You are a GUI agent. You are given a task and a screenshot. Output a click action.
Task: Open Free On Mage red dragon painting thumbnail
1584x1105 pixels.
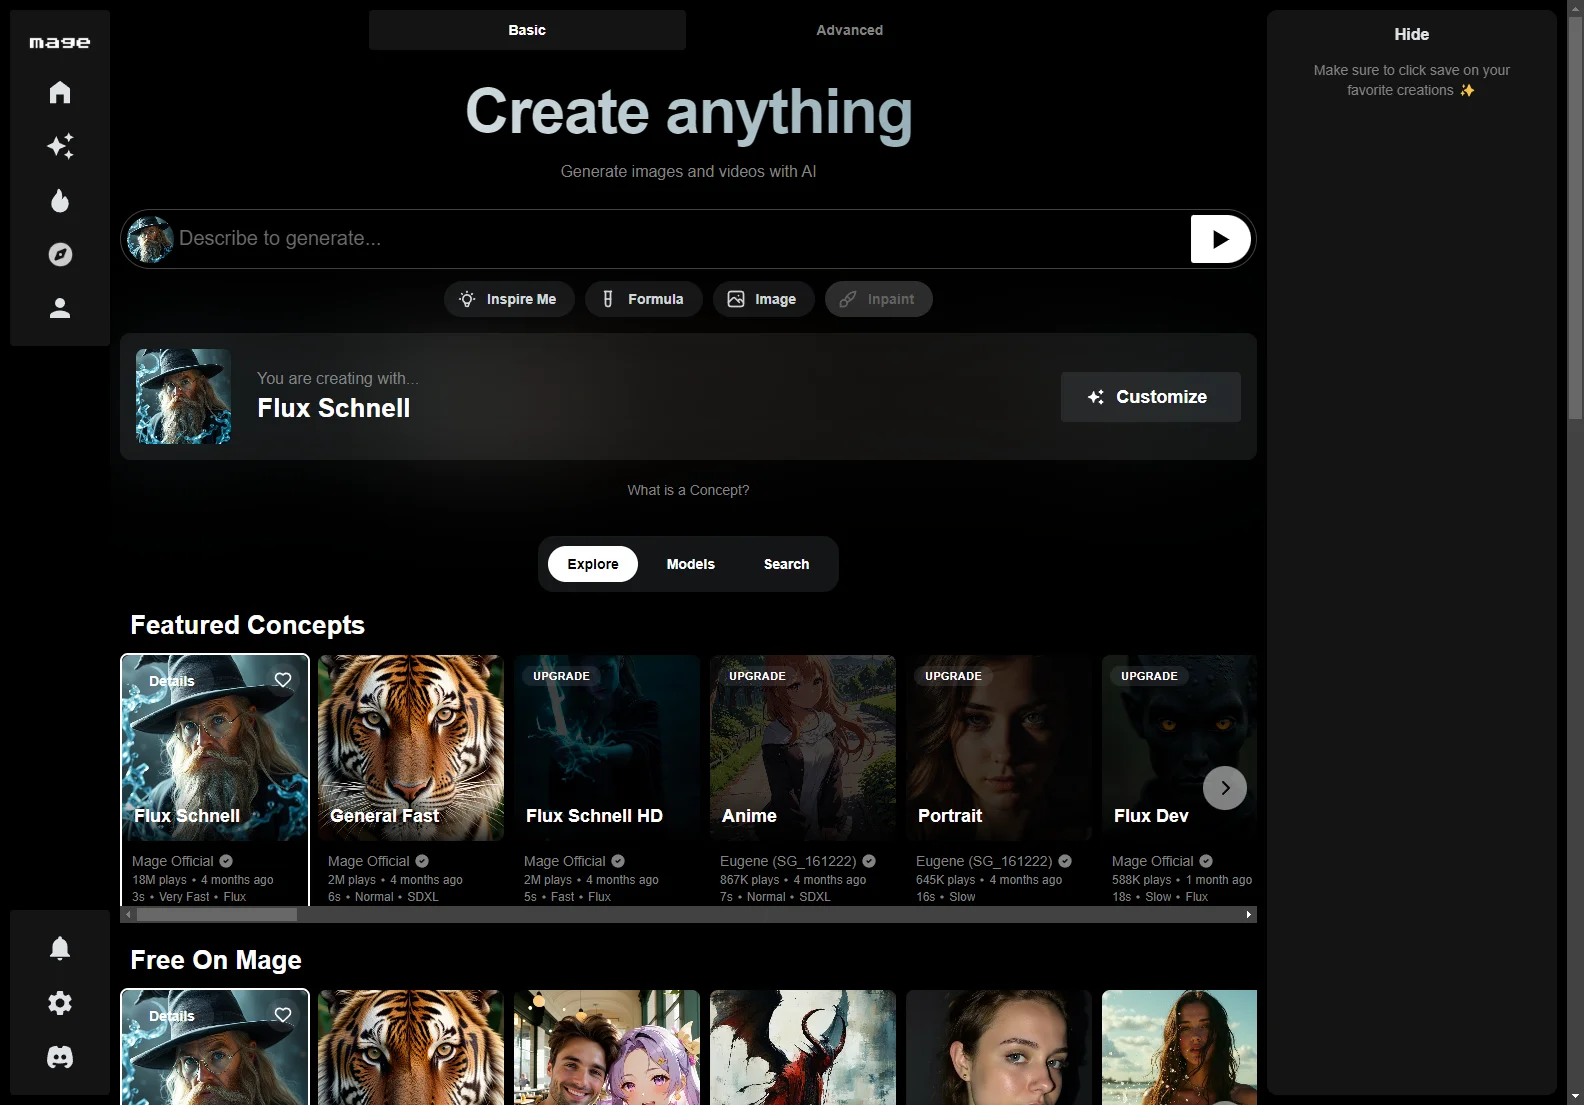coord(803,1047)
